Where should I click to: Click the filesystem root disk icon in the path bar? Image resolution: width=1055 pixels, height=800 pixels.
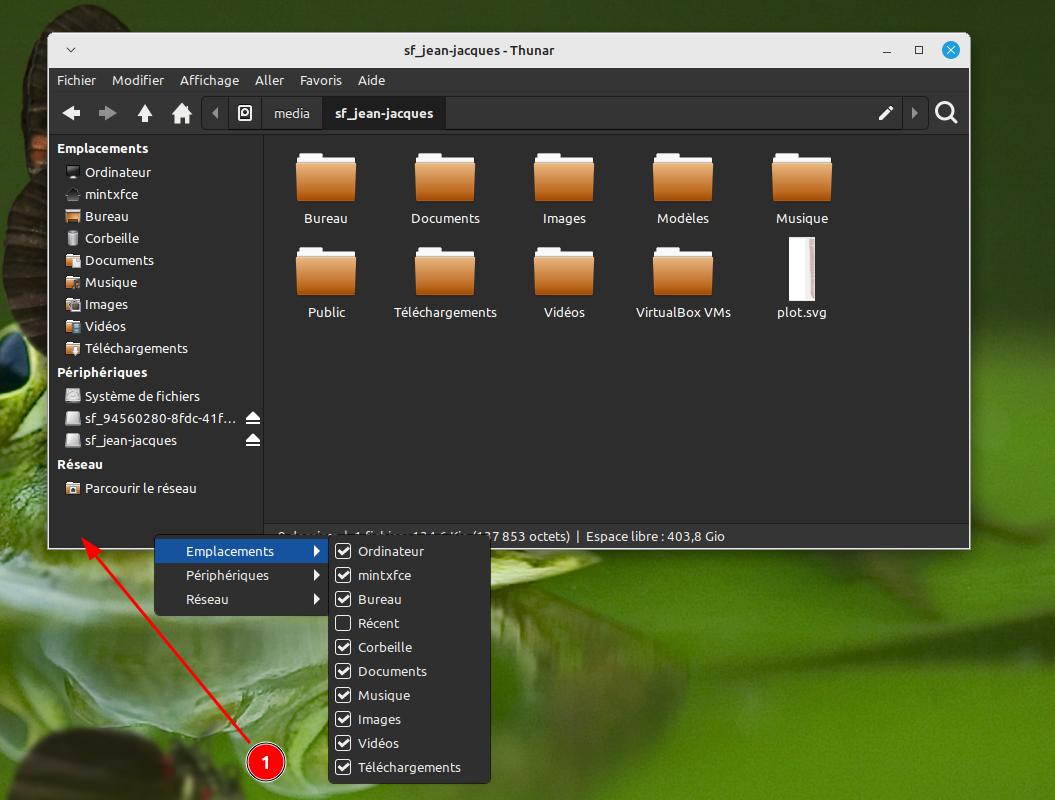click(245, 113)
